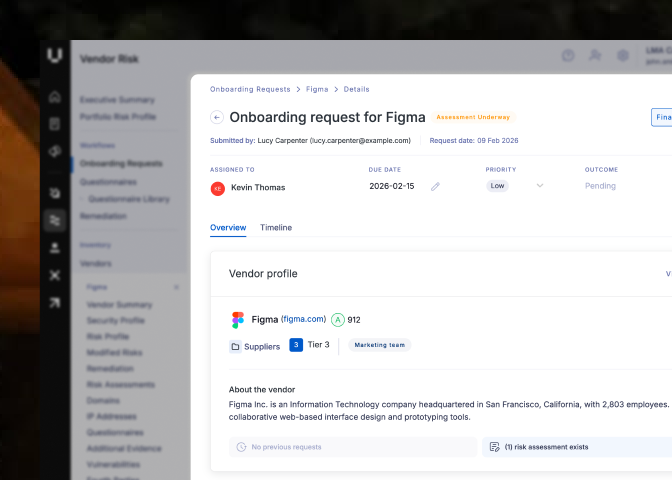This screenshot has height=480, width=672.
Task: Click the Figma breadcrumb link
Action: [317, 89]
